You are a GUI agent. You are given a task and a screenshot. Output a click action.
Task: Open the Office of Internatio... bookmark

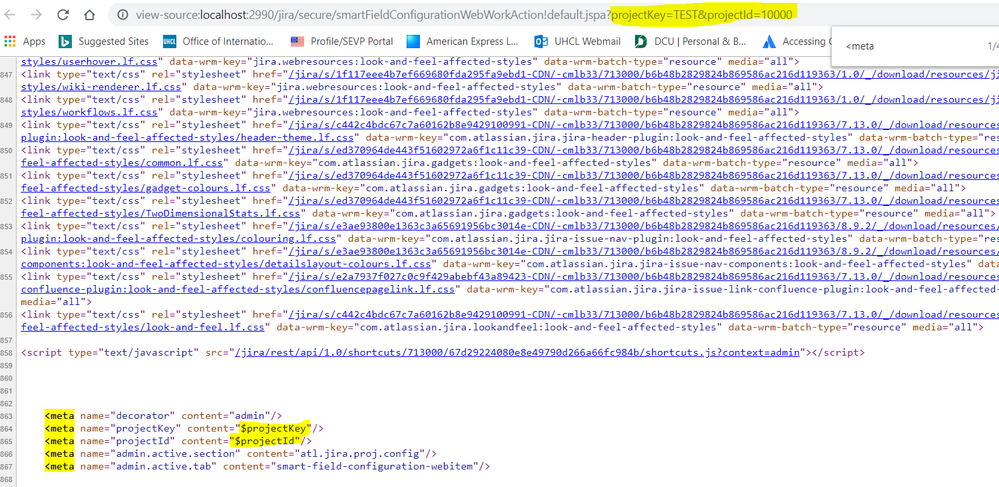pyautogui.click(x=218, y=41)
